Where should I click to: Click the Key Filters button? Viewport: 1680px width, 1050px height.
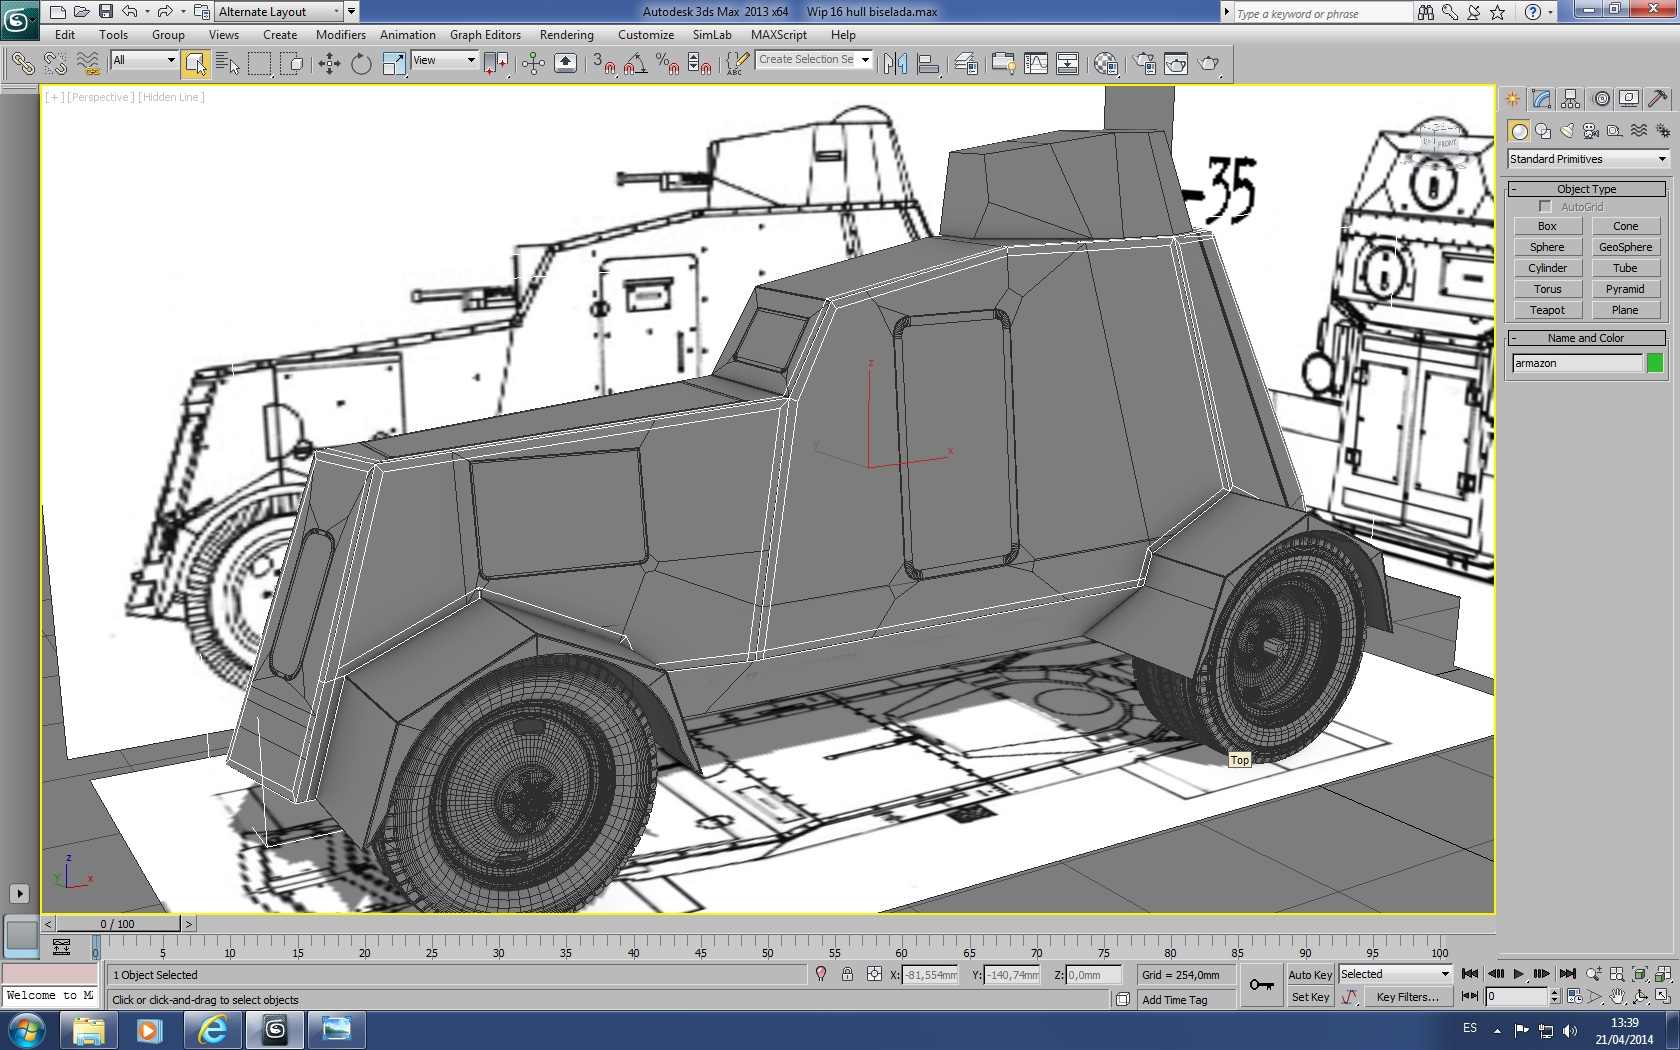[x=1407, y=997]
